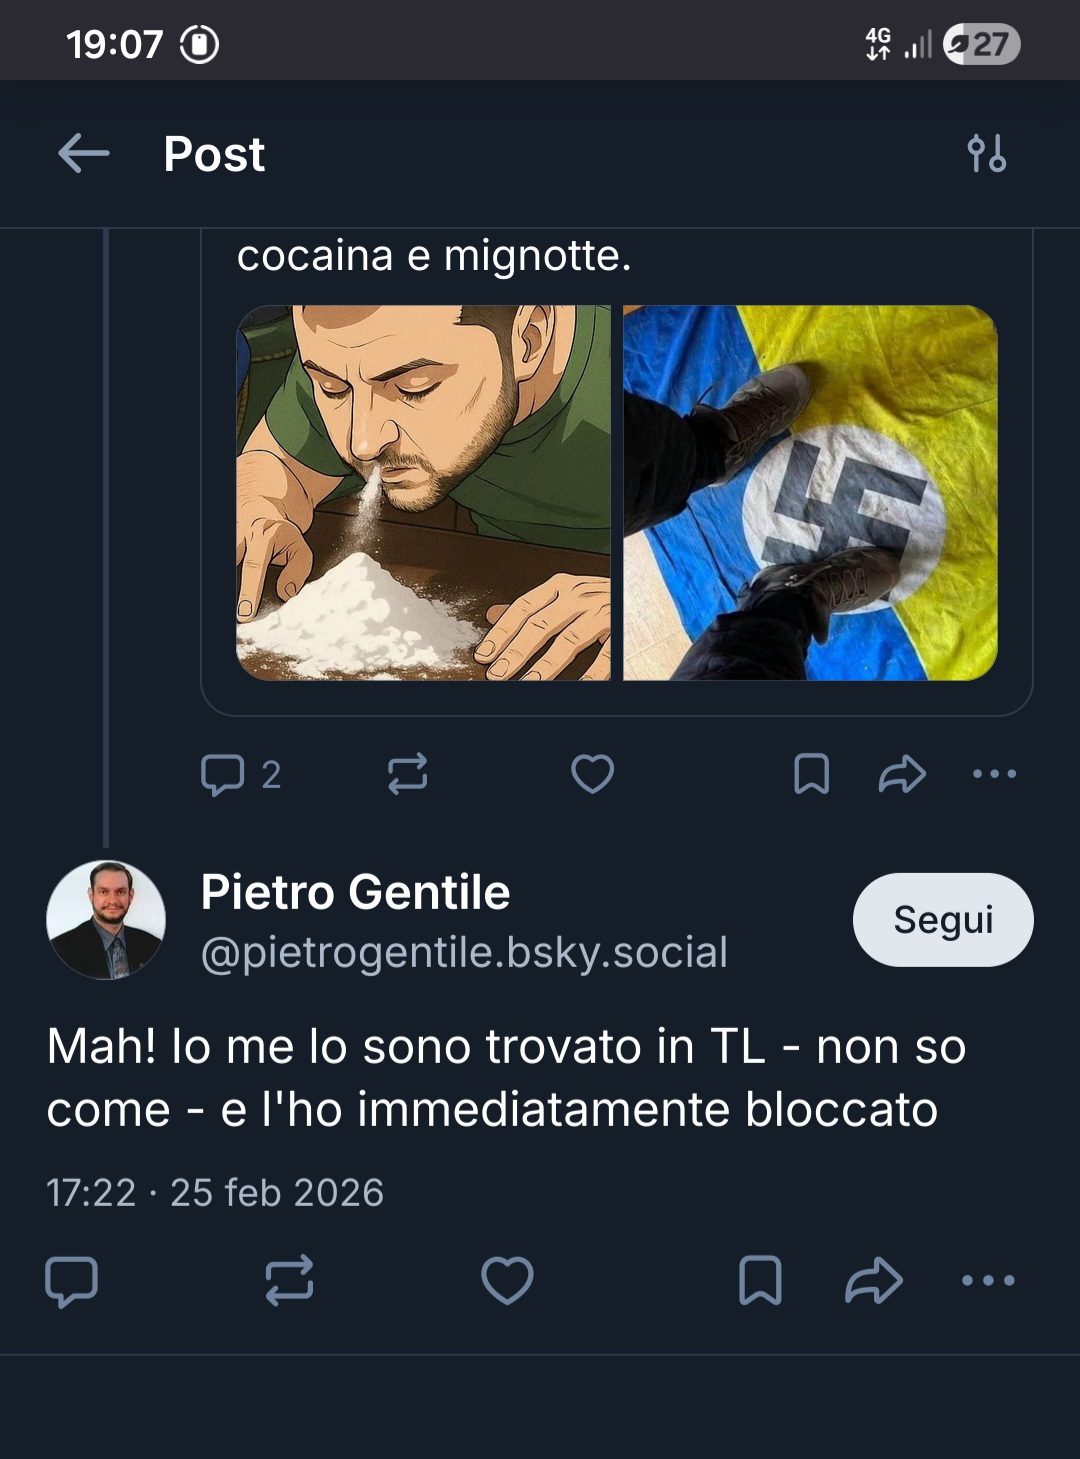Viewport: 1080px width, 1459px height.
Task: Save Pietro Gentile's post with the bookmark icon
Action: (x=760, y=1281)
